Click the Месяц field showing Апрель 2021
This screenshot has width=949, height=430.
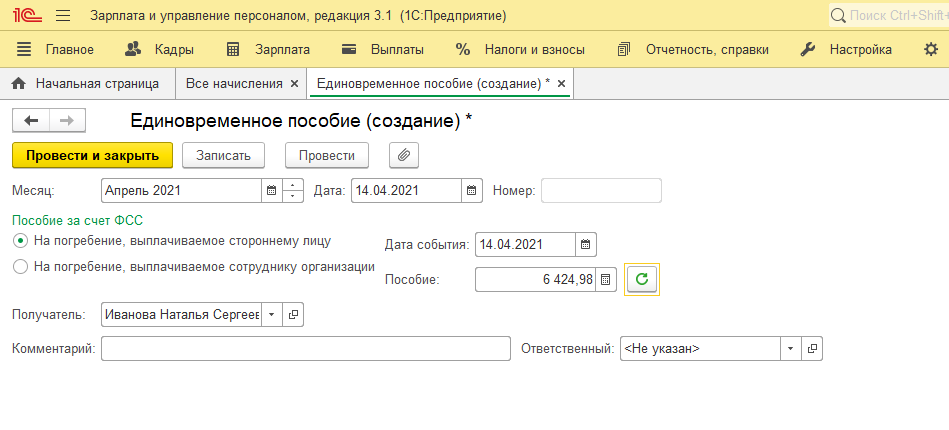click(182, 191)
